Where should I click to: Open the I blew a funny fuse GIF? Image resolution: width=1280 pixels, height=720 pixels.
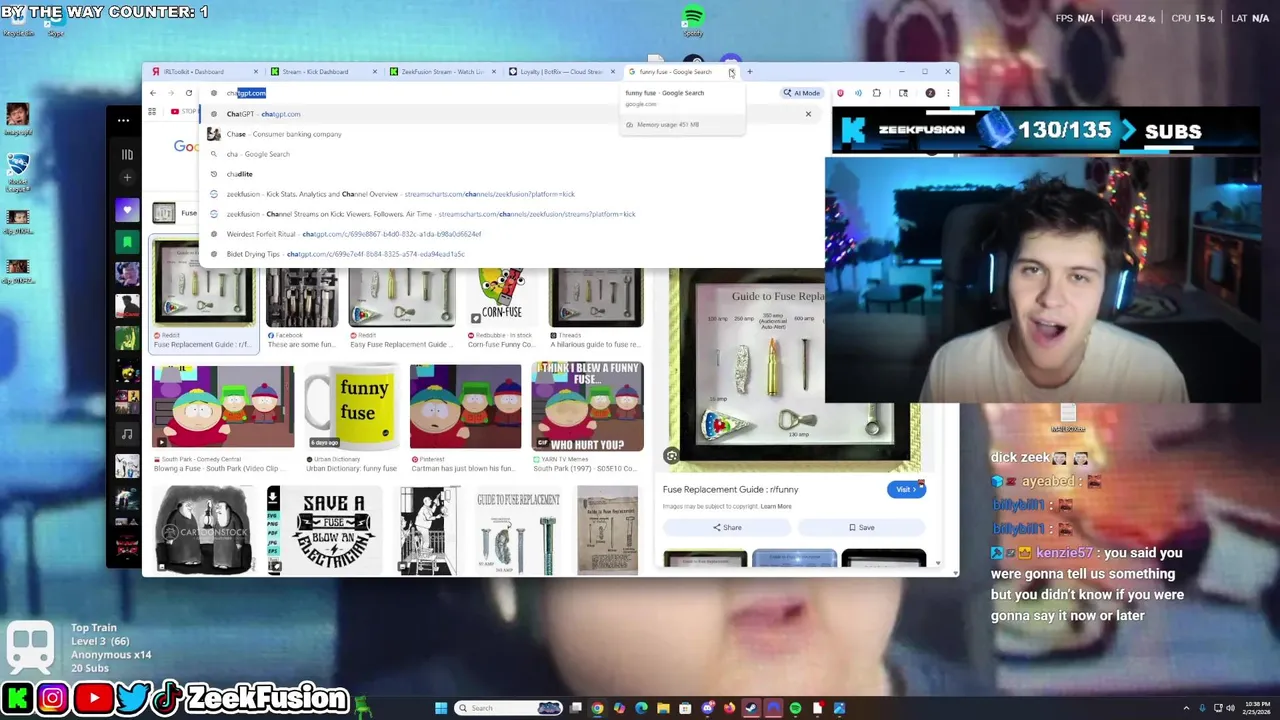click(x=588, y=407)
